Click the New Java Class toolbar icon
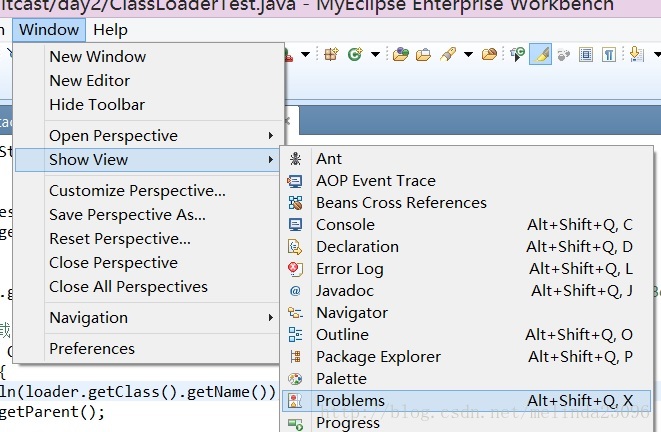661x432 pixels. [355, 54]
